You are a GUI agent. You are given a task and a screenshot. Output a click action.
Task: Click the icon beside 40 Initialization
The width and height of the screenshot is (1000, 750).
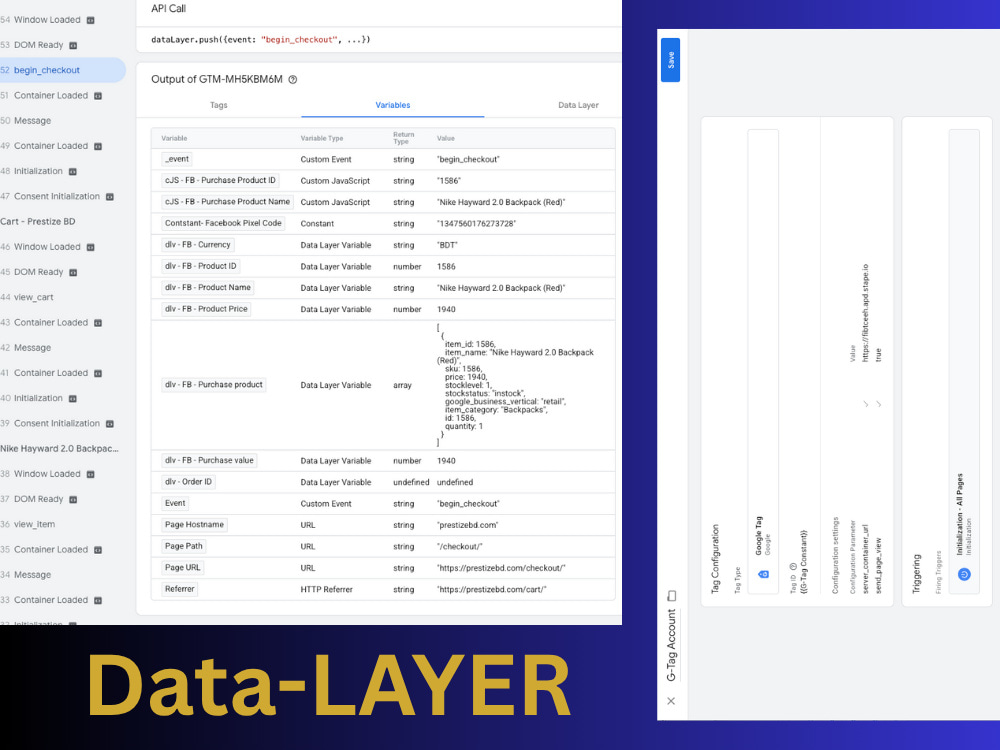coord(73,399)
